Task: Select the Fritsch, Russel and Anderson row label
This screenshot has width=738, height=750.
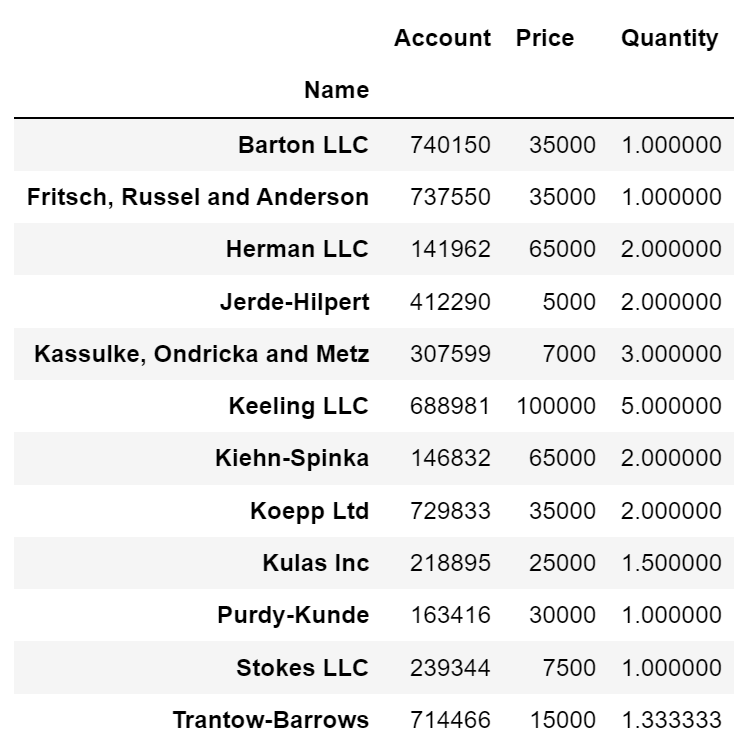Action: [198, 197]
